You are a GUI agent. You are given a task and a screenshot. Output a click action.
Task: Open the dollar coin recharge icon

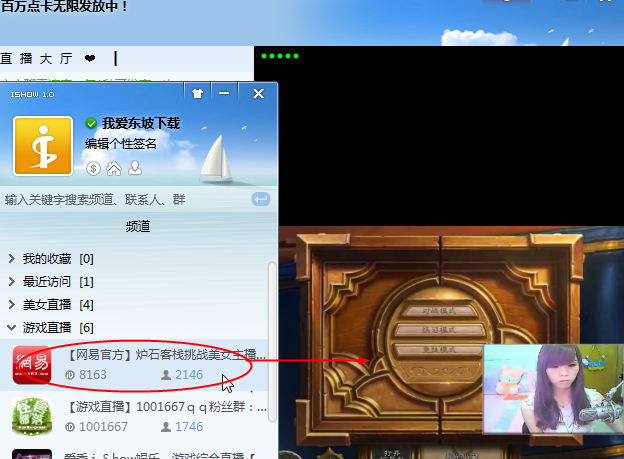tap(93, 169)
